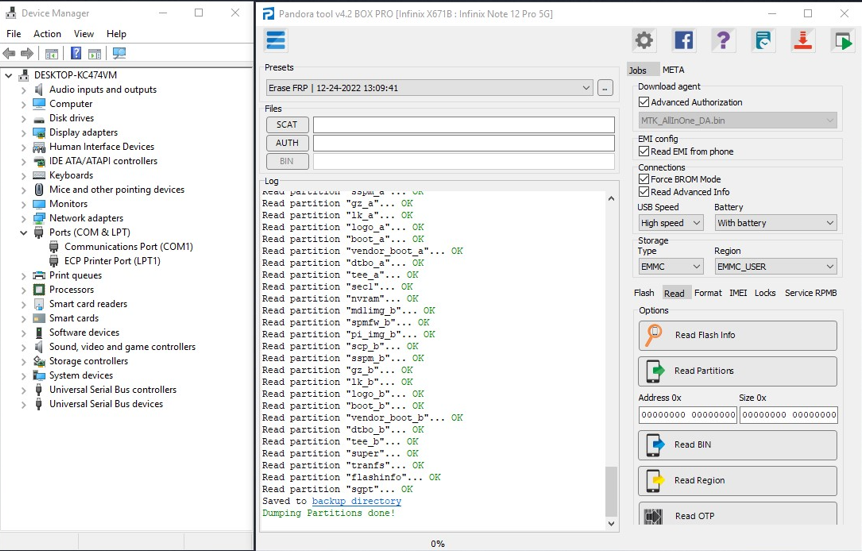Collapse the Ports (COM & LPT) node
Viewport: 862px width, 551px height.
(x=24, y=233)
